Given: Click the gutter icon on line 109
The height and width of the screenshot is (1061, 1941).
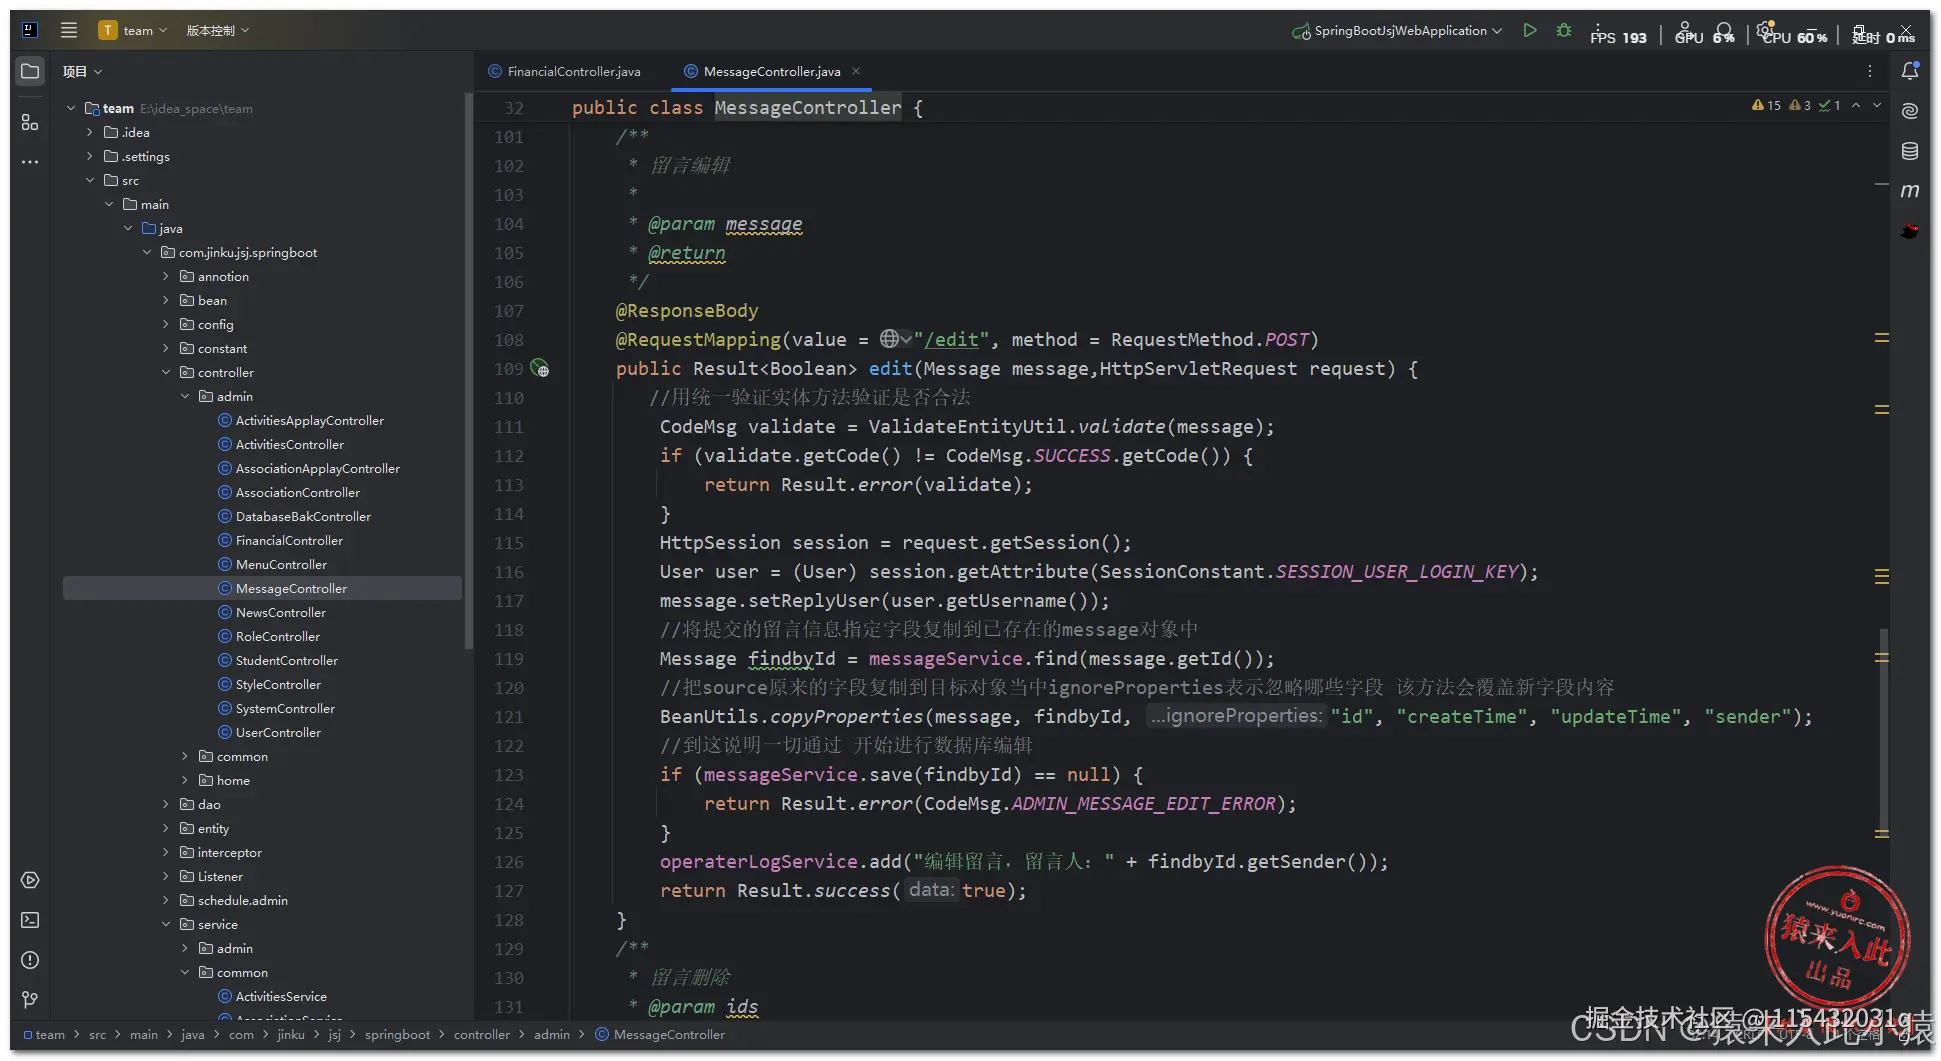Looking at the screenshot, I should coord(540,368).
